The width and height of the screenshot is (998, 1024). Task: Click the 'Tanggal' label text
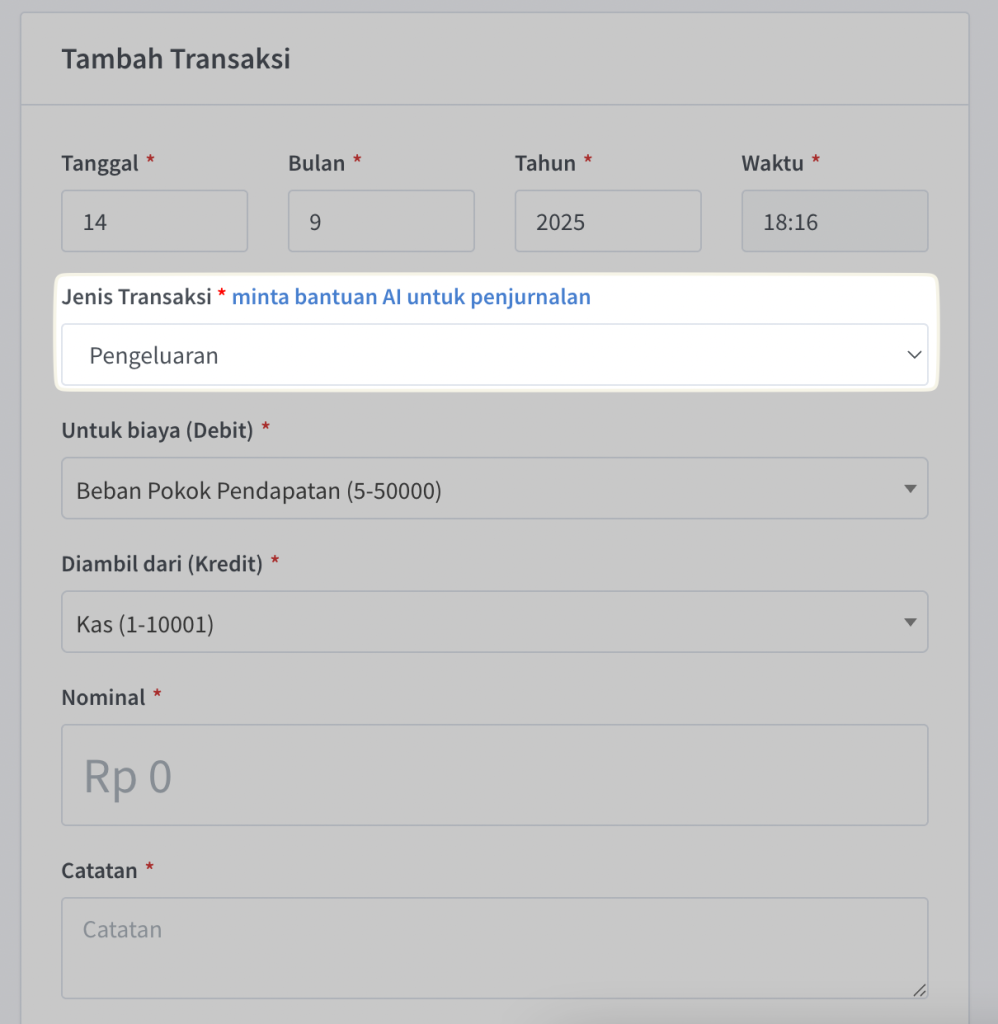click(x=100, y=164)
